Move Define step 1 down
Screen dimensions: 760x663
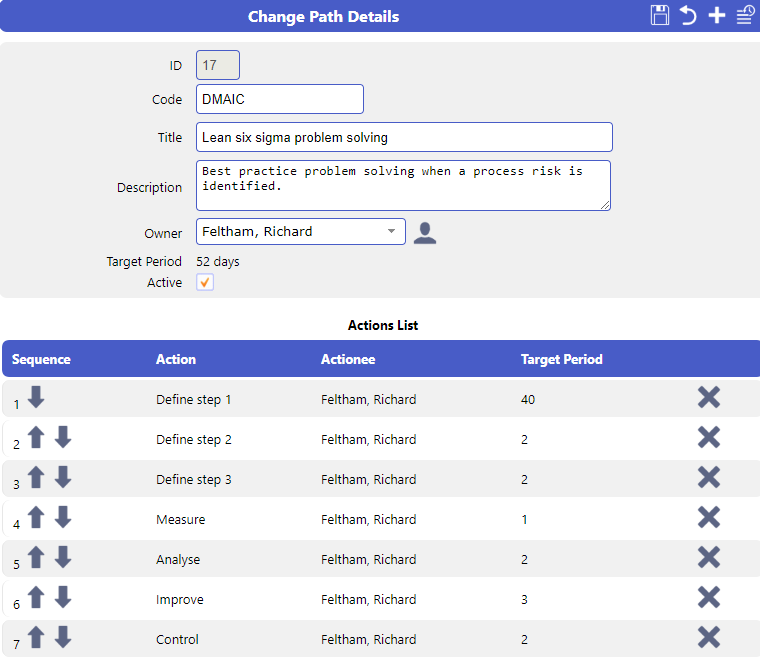(x=36, y=397)
